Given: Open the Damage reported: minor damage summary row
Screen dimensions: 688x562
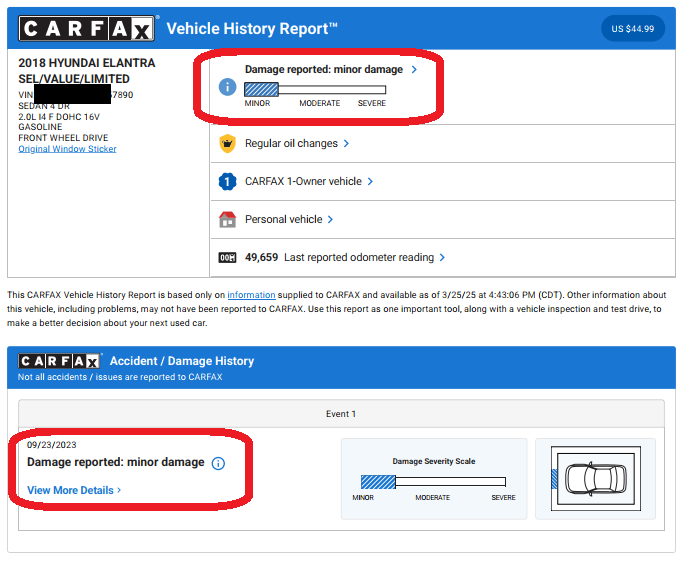Looking at the screenshot, I should (324, 69).
